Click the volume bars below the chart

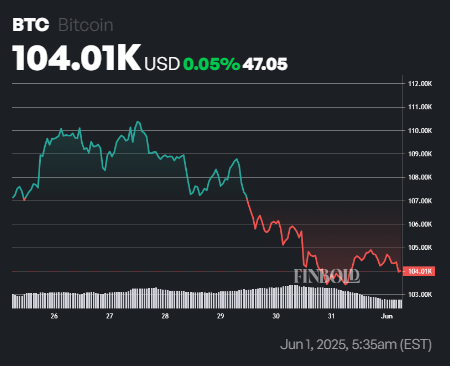(207, 297)
